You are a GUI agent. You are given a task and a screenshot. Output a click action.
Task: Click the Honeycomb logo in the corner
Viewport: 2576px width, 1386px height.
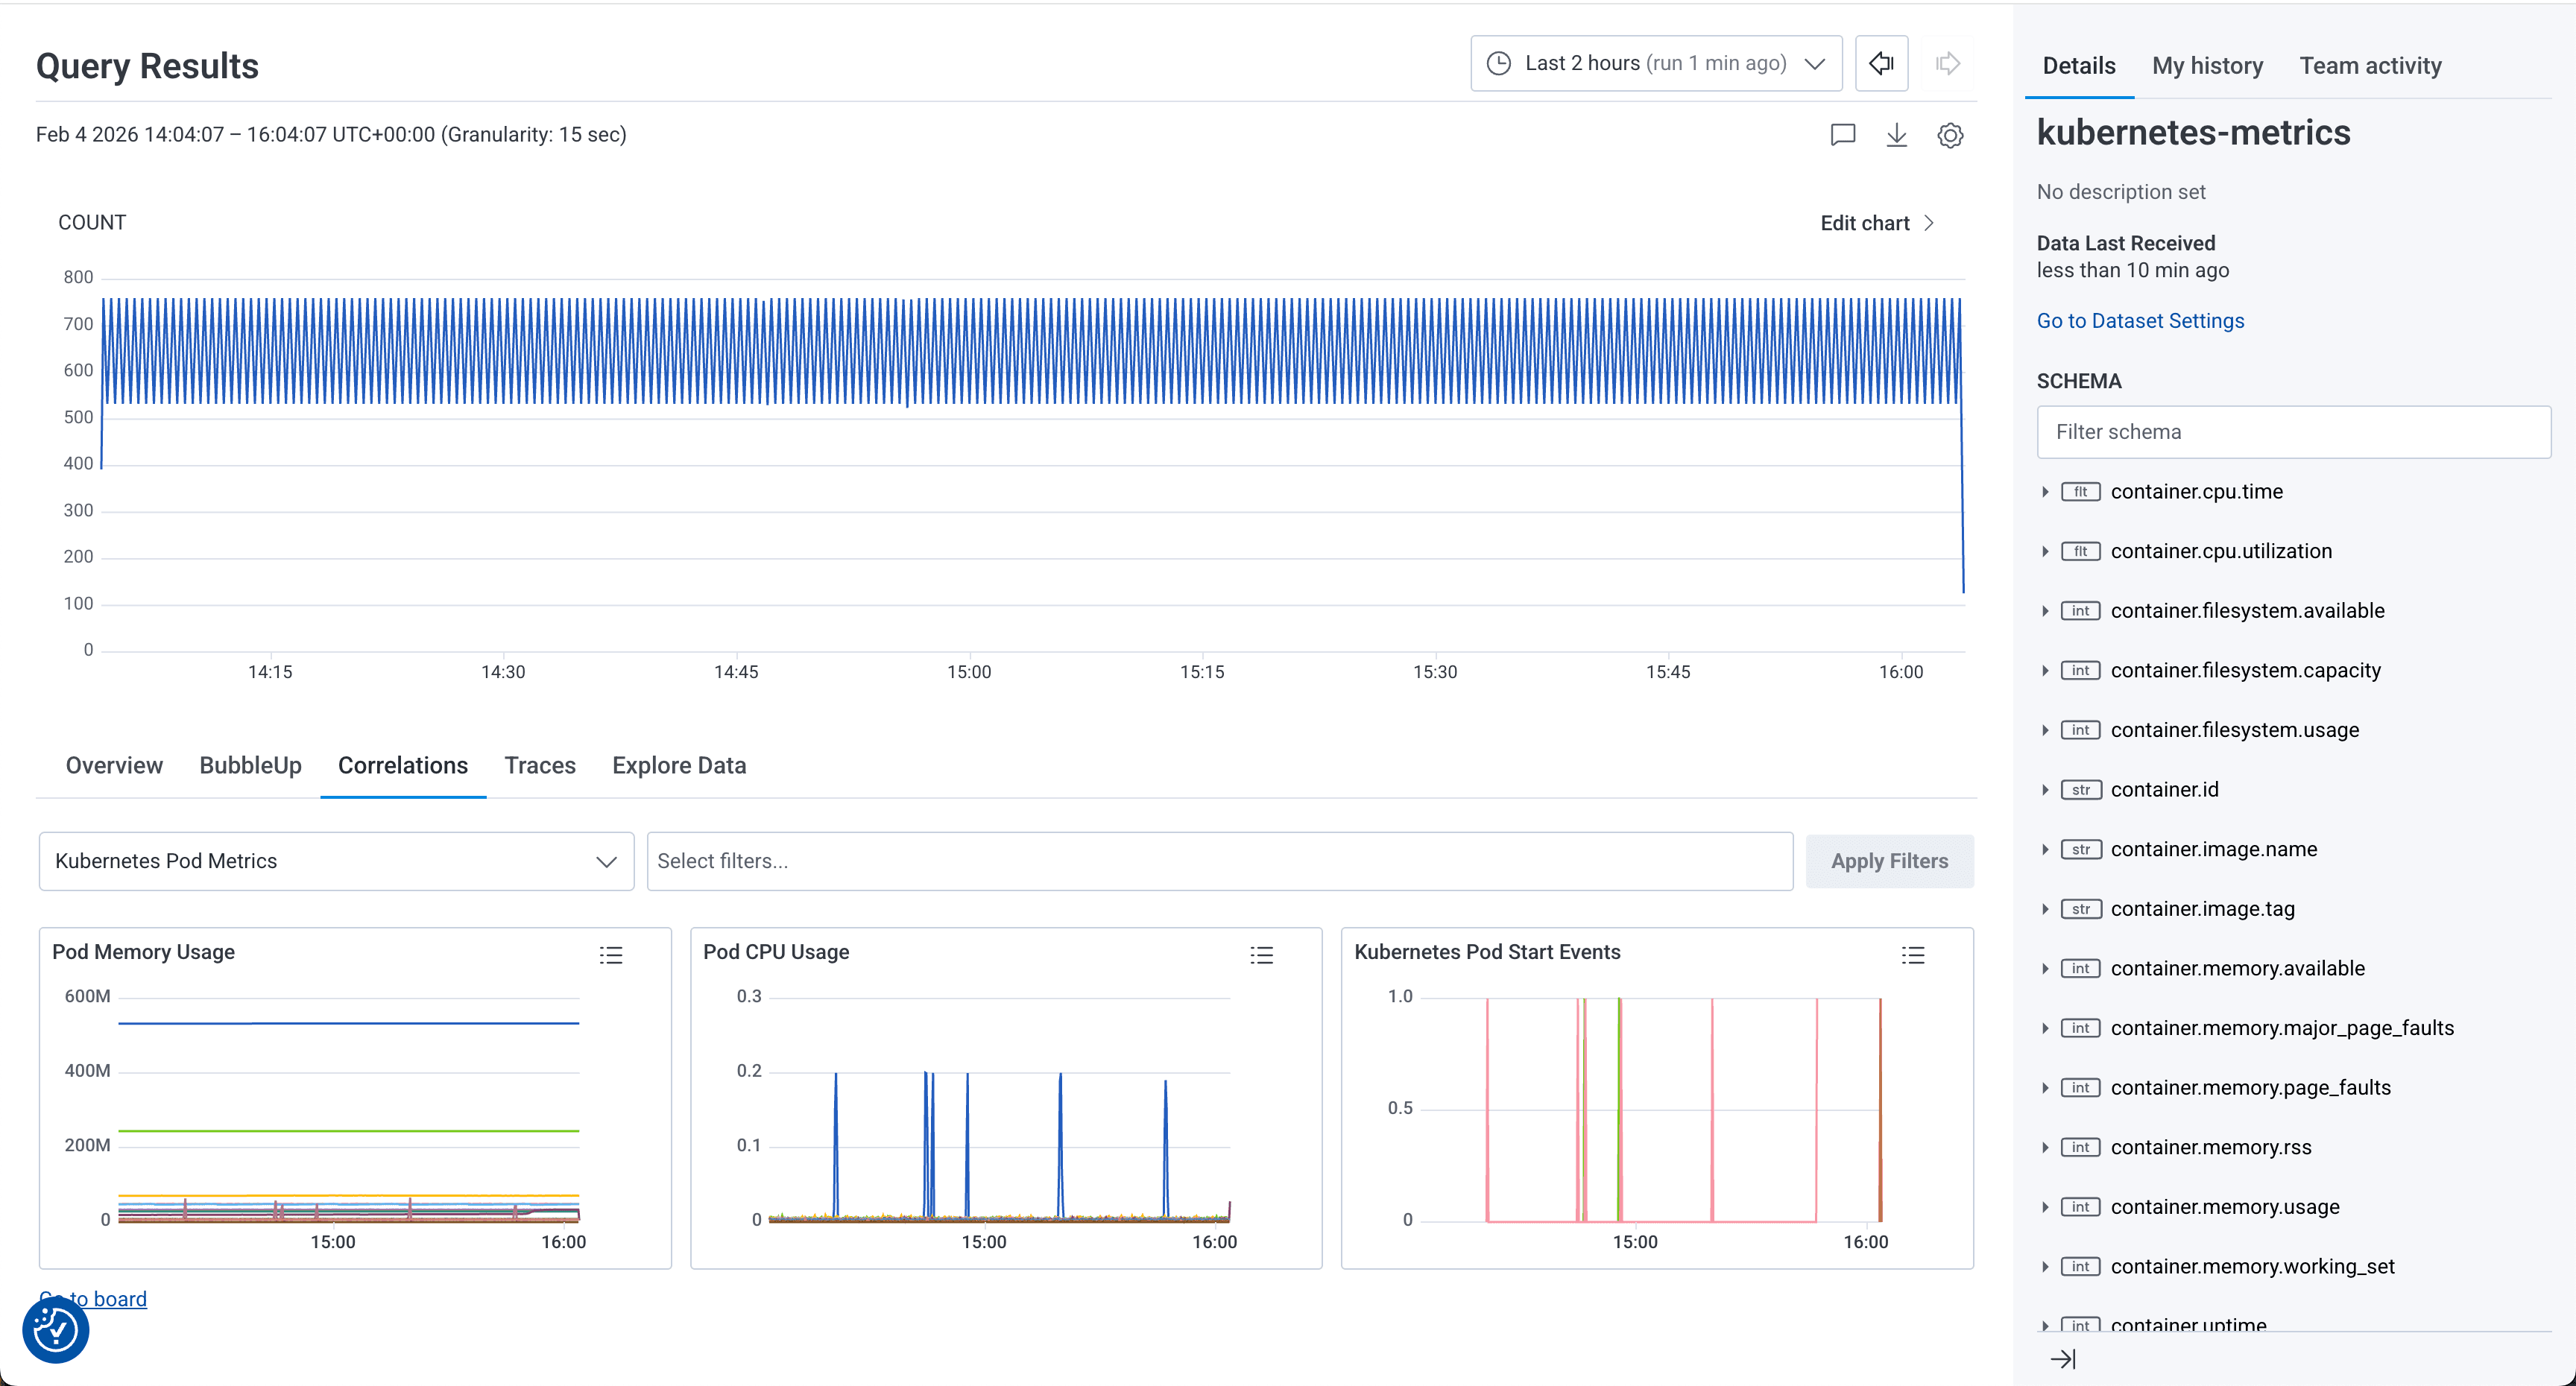[x=55, y=1331]
